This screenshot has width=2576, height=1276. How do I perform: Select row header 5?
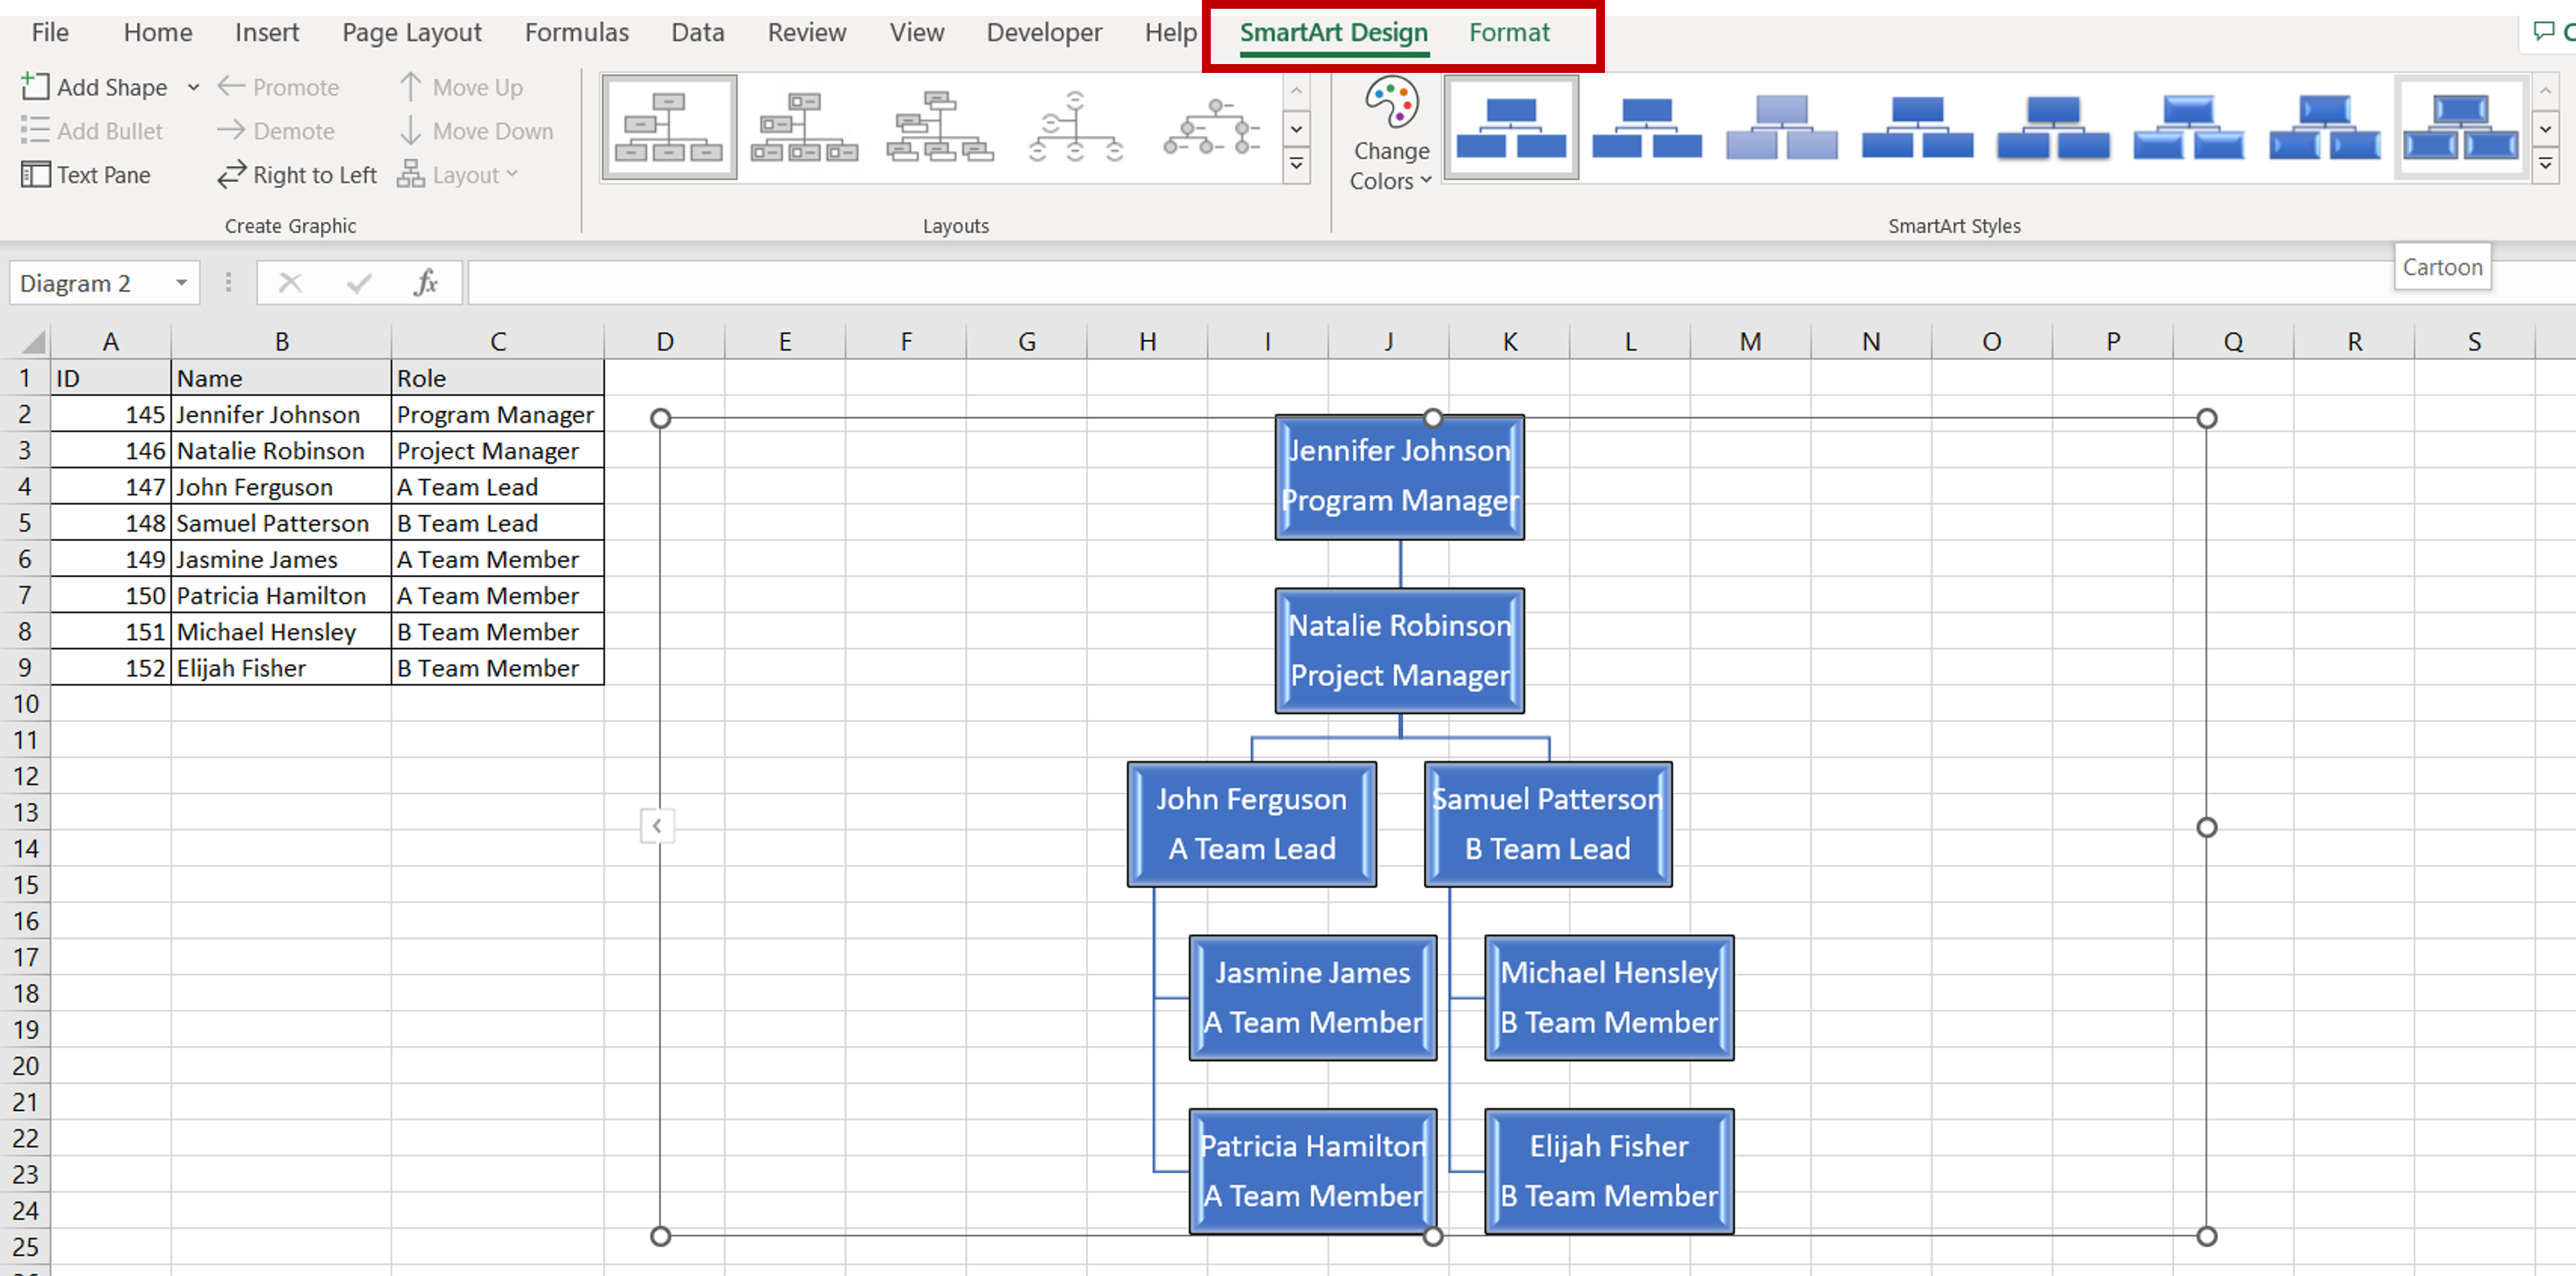25,523
